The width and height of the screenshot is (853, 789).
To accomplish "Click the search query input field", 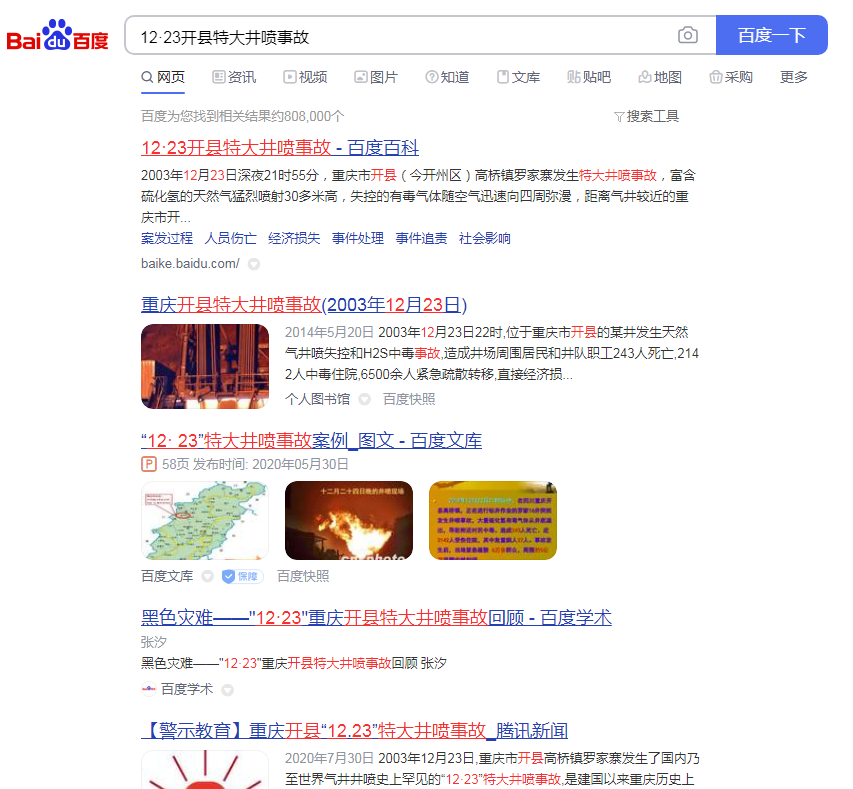I will click(400, 36).
